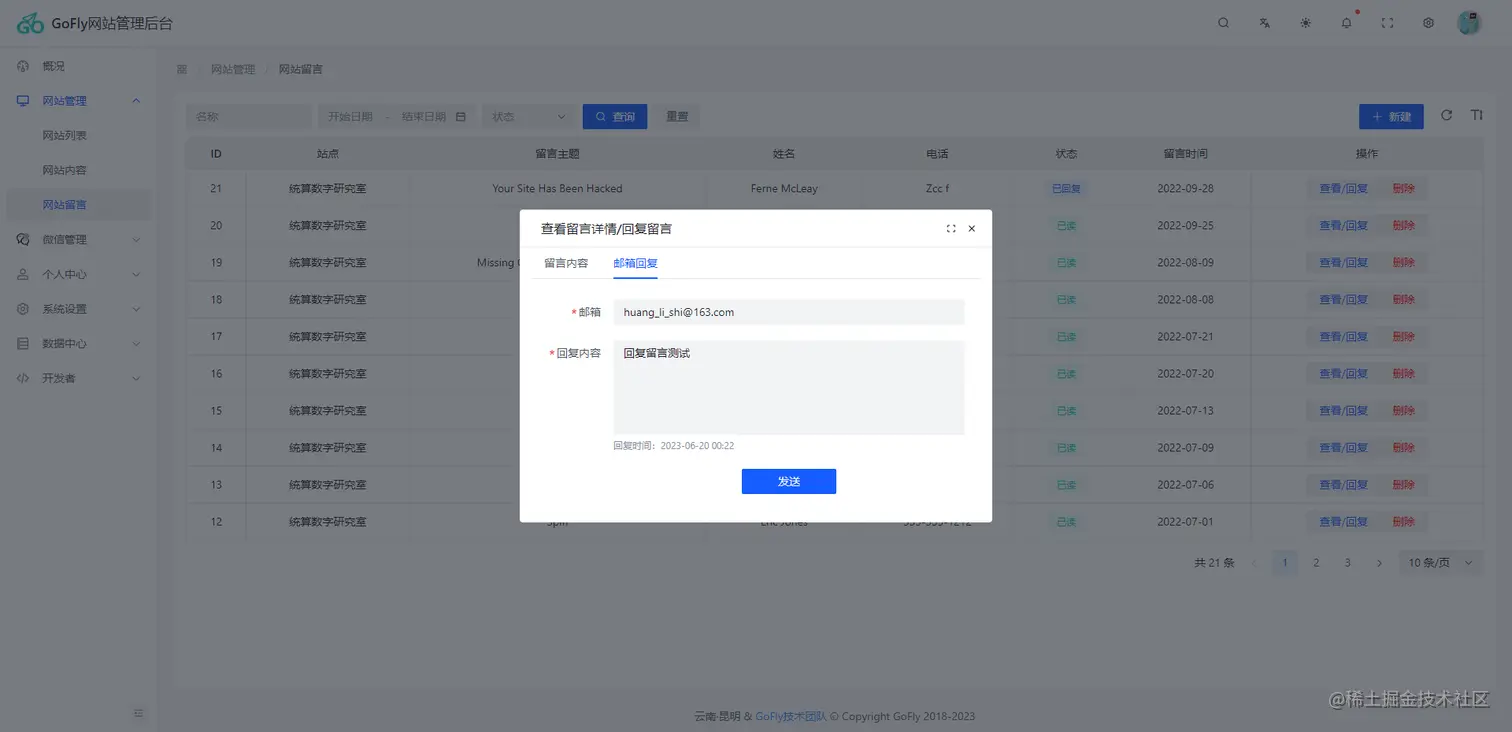
Task: Click the 网站管理 monitor icon
Action: [x=23, y=101]
